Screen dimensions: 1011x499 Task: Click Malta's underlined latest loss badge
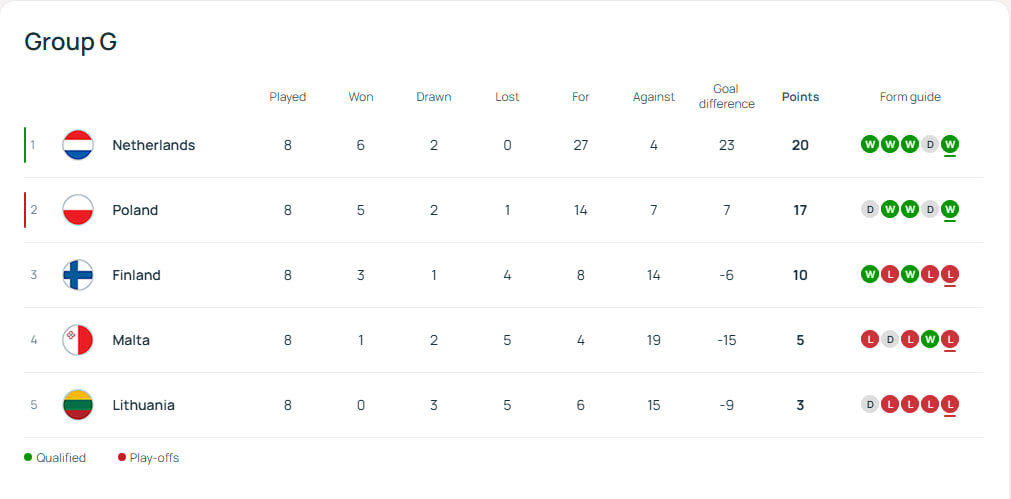coord(950,340)
